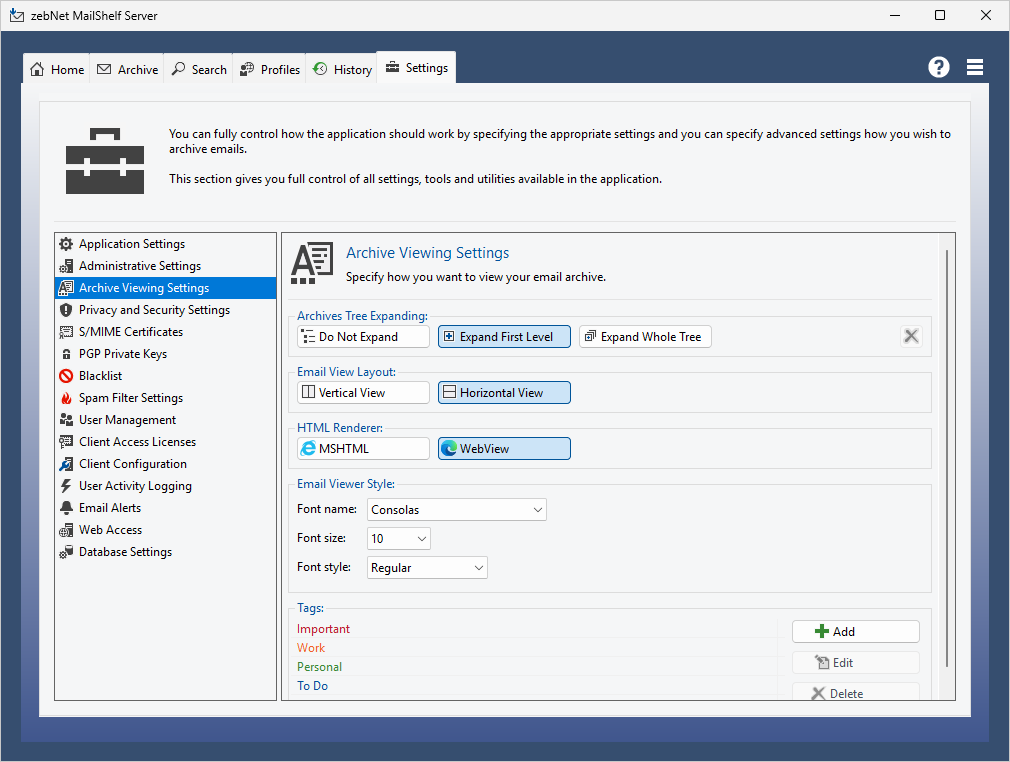Click the User Activity Logging lightning icon
The image size is (1010, 762).
[66, 486]
